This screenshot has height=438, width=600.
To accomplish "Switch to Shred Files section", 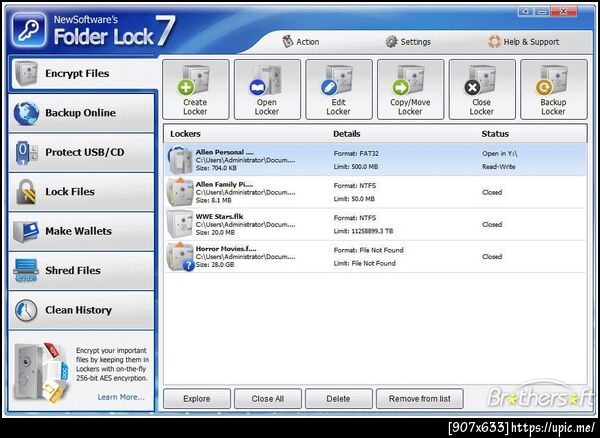I will [81, 270].
